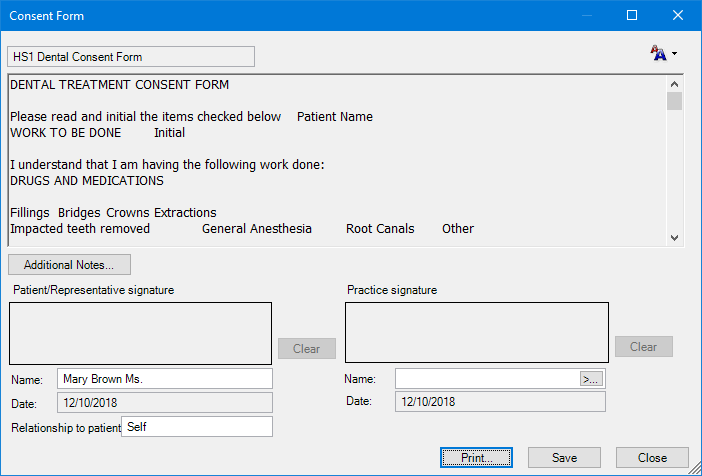Viewport: 702px width, 476px height.
Task: Click the practice signature Date field
Action: pyautogui.click(x=500, y=402)
